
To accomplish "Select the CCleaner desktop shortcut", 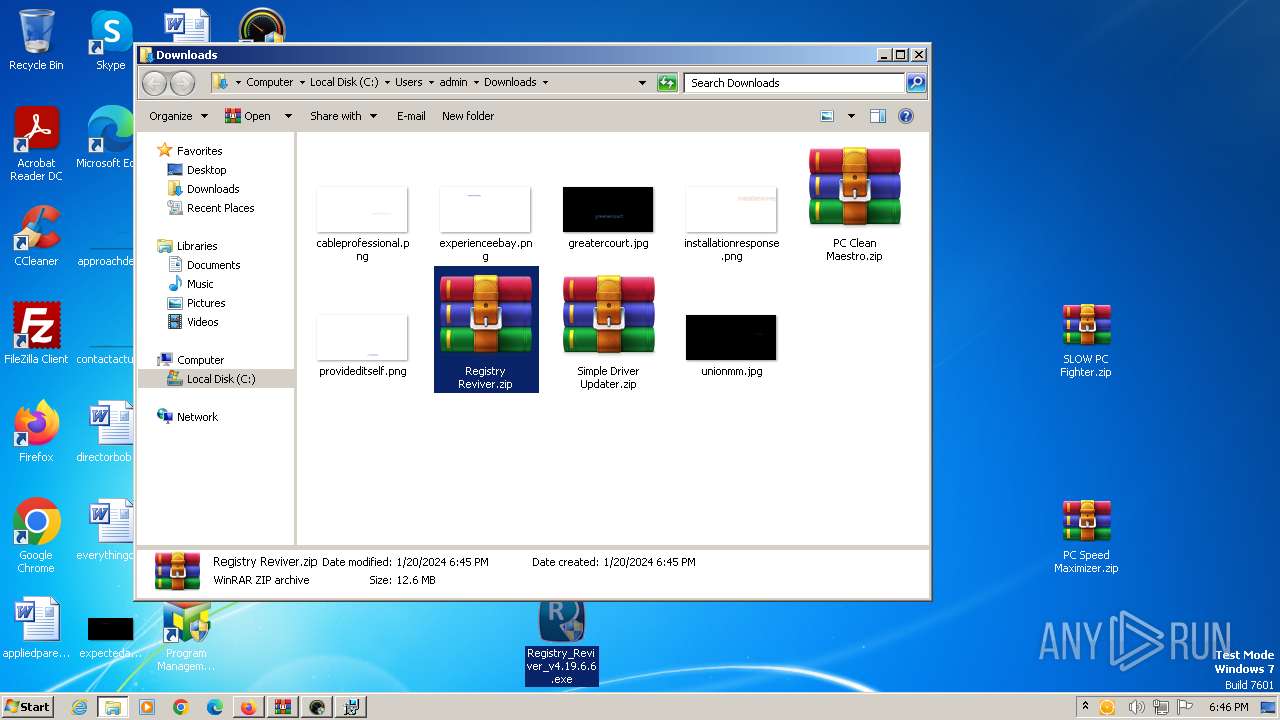I will click(36, 236).
